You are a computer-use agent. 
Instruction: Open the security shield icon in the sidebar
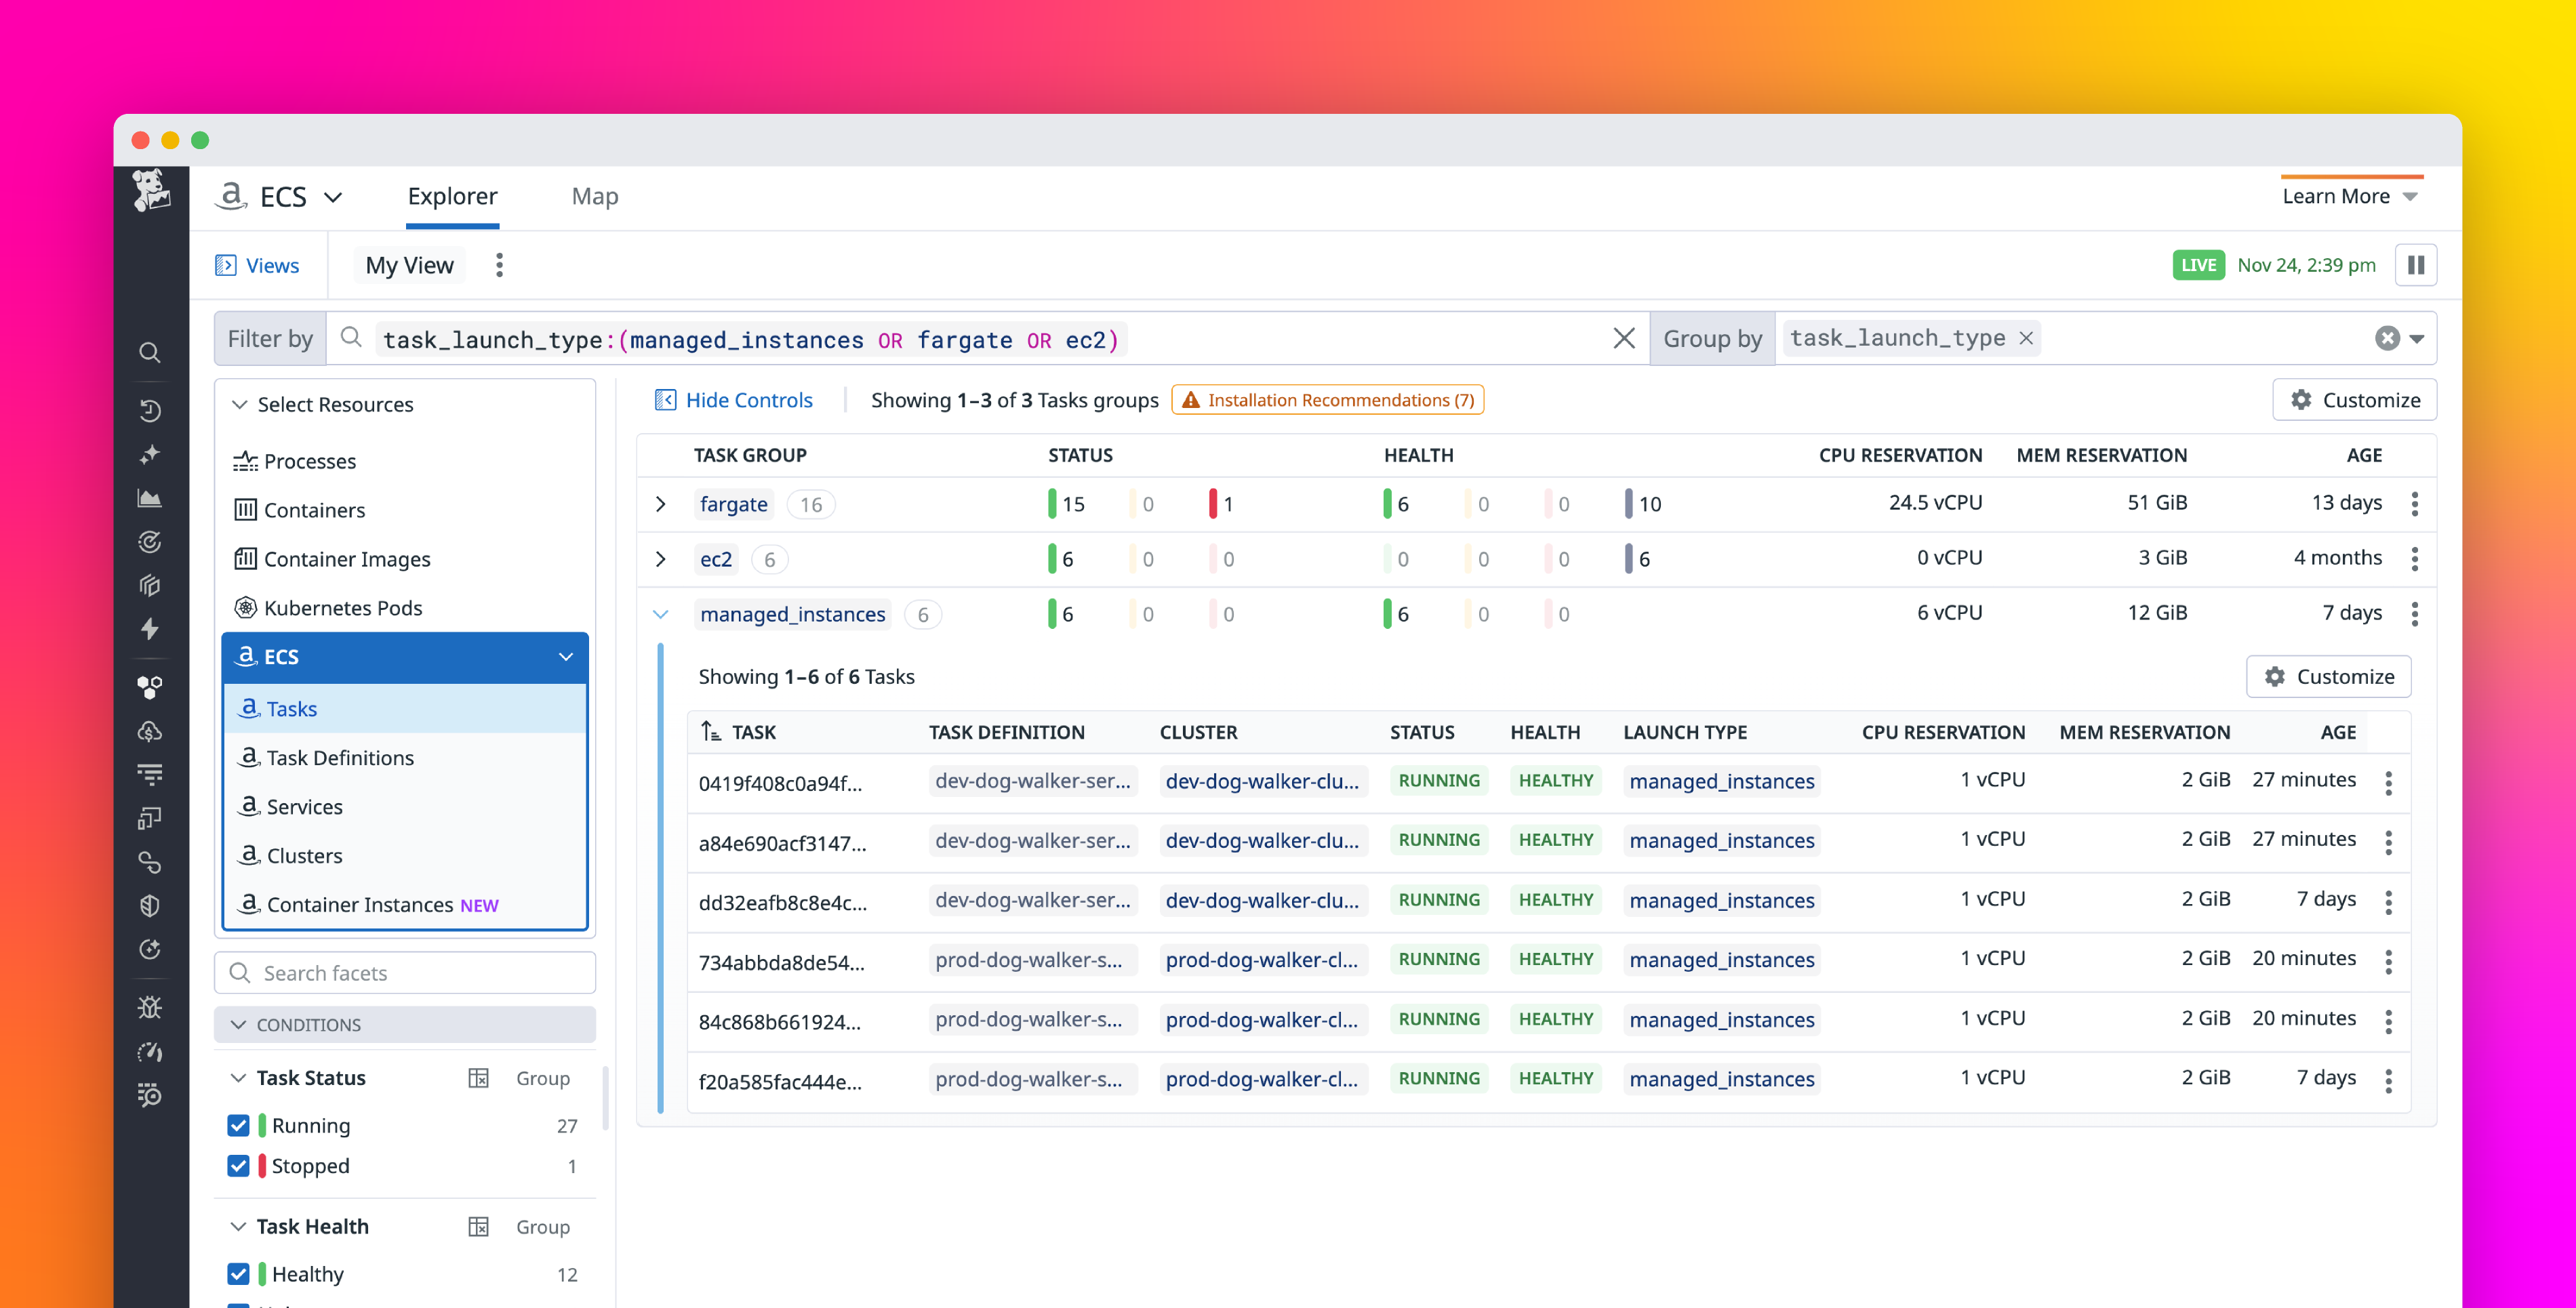coord(150,905)
